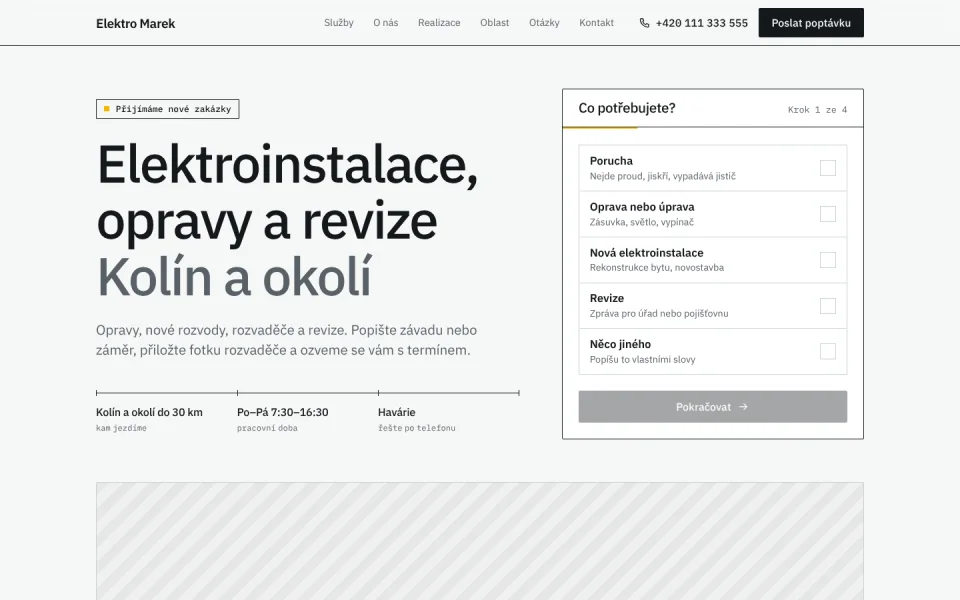Screen dimensions: 960x600
Task: Open the Služby nav item
Action: pos(339,23)
